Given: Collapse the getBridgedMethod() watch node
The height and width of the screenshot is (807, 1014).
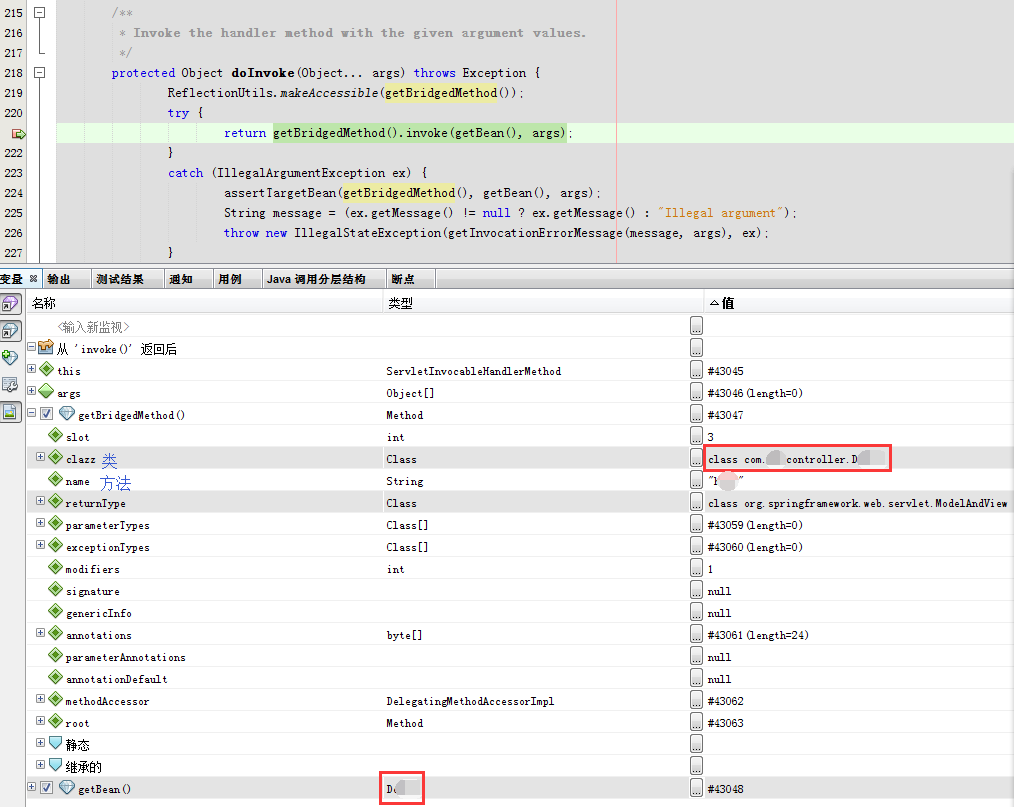Looking at the screenshot, I should 31,413.
